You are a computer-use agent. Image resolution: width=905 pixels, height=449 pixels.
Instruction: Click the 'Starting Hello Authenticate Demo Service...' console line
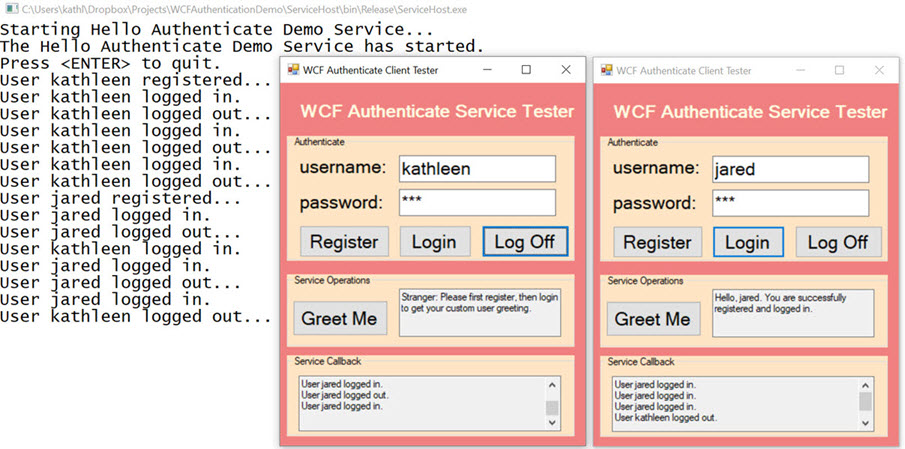(216, 29)
